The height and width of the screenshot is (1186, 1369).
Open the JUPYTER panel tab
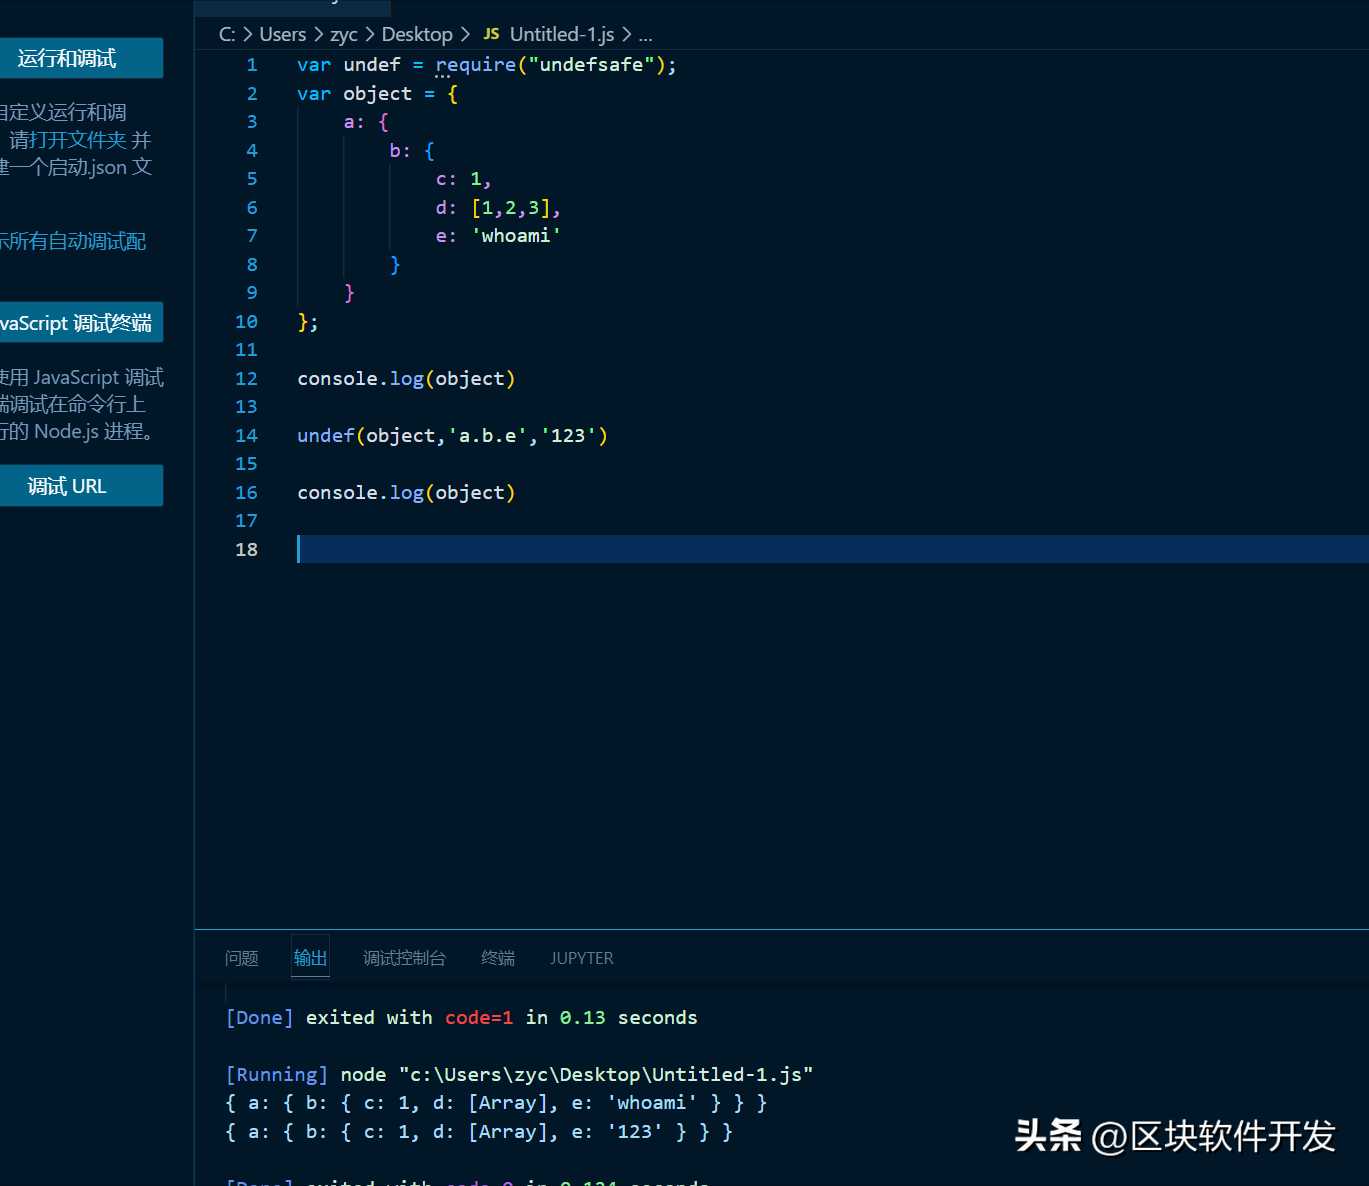point(581,958)
